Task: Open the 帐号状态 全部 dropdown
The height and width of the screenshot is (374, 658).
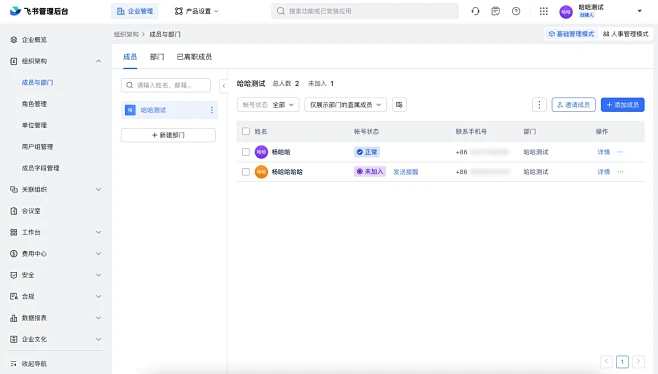Action: (268, 105)
